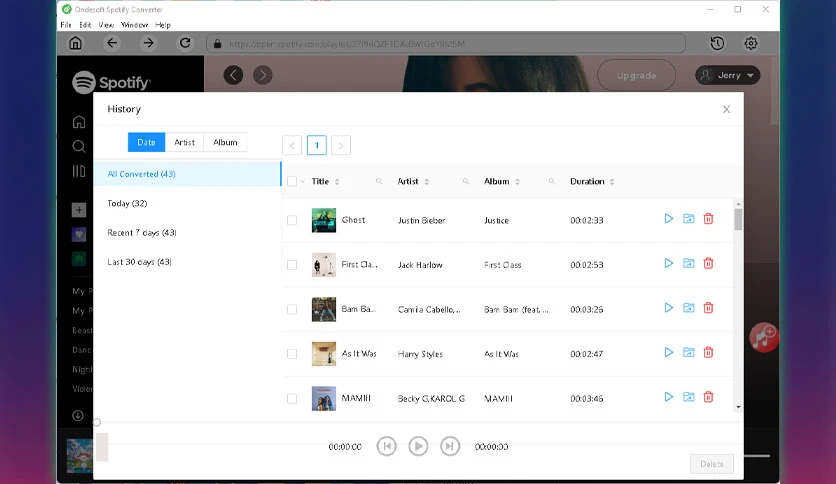This screenshot has height=484, width=836.
Task: Open Spotify library in sidebar
Action: pyautogui.click(x=78, y=171)
